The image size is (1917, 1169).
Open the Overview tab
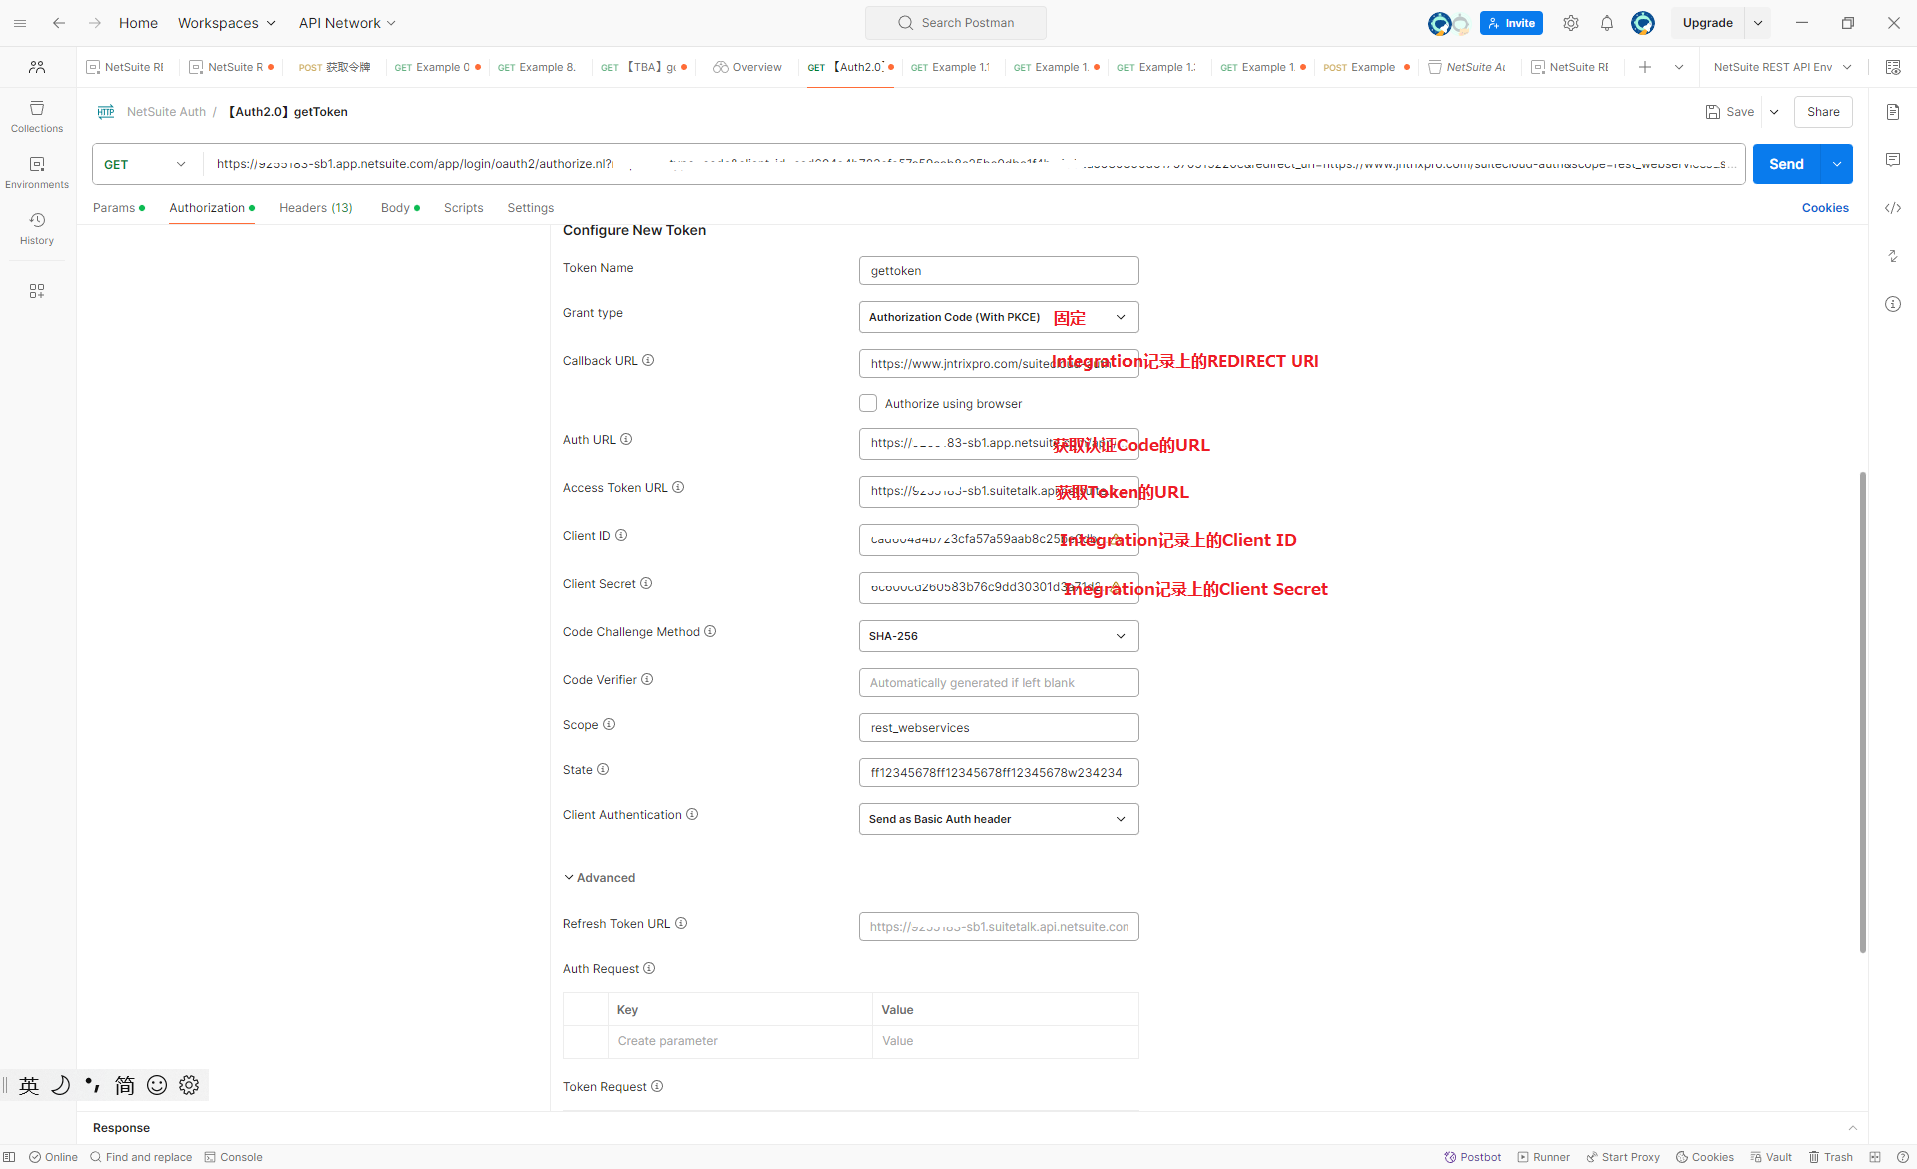click(748, 67)
